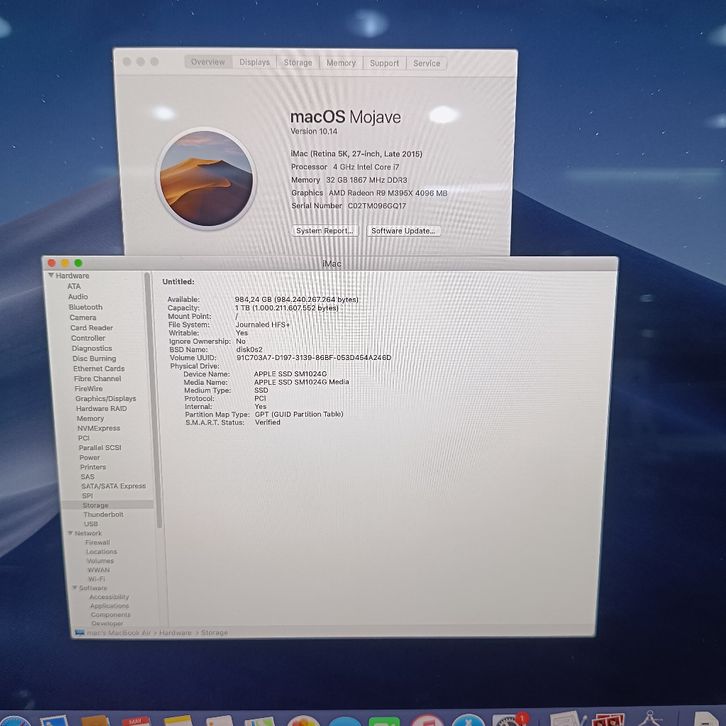The height and width of the screenshot is (726, 726).
Task: Select NVMExpress in the Hardware list
Action: tap(98, 428)
